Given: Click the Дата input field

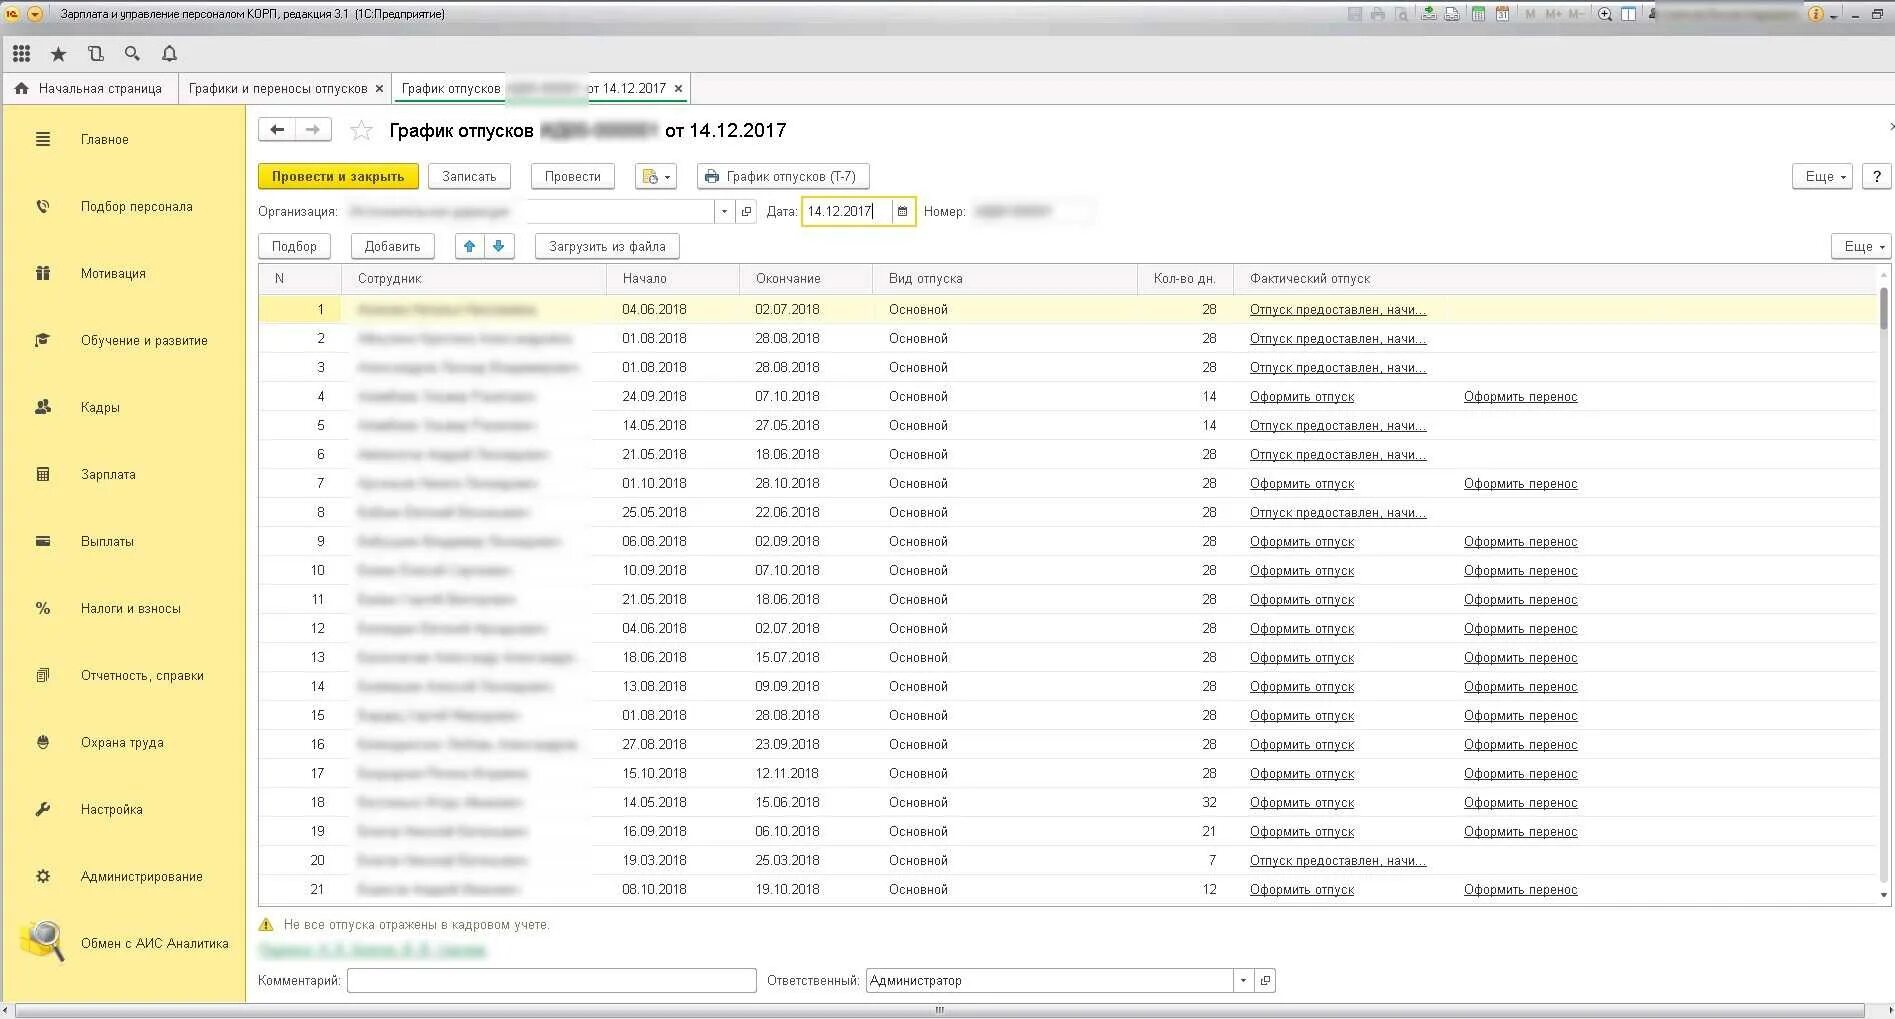Looking at the screenshot, I should pyautogui.click(x=847, y=211).
